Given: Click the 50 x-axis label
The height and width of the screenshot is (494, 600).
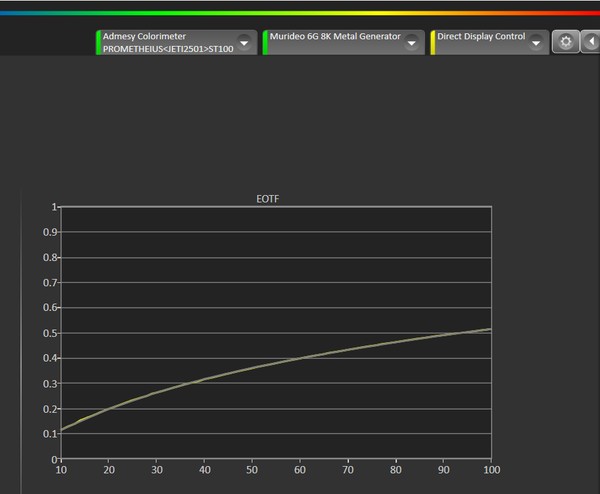Looking at the screenshot, I should [x=252, y=470].
